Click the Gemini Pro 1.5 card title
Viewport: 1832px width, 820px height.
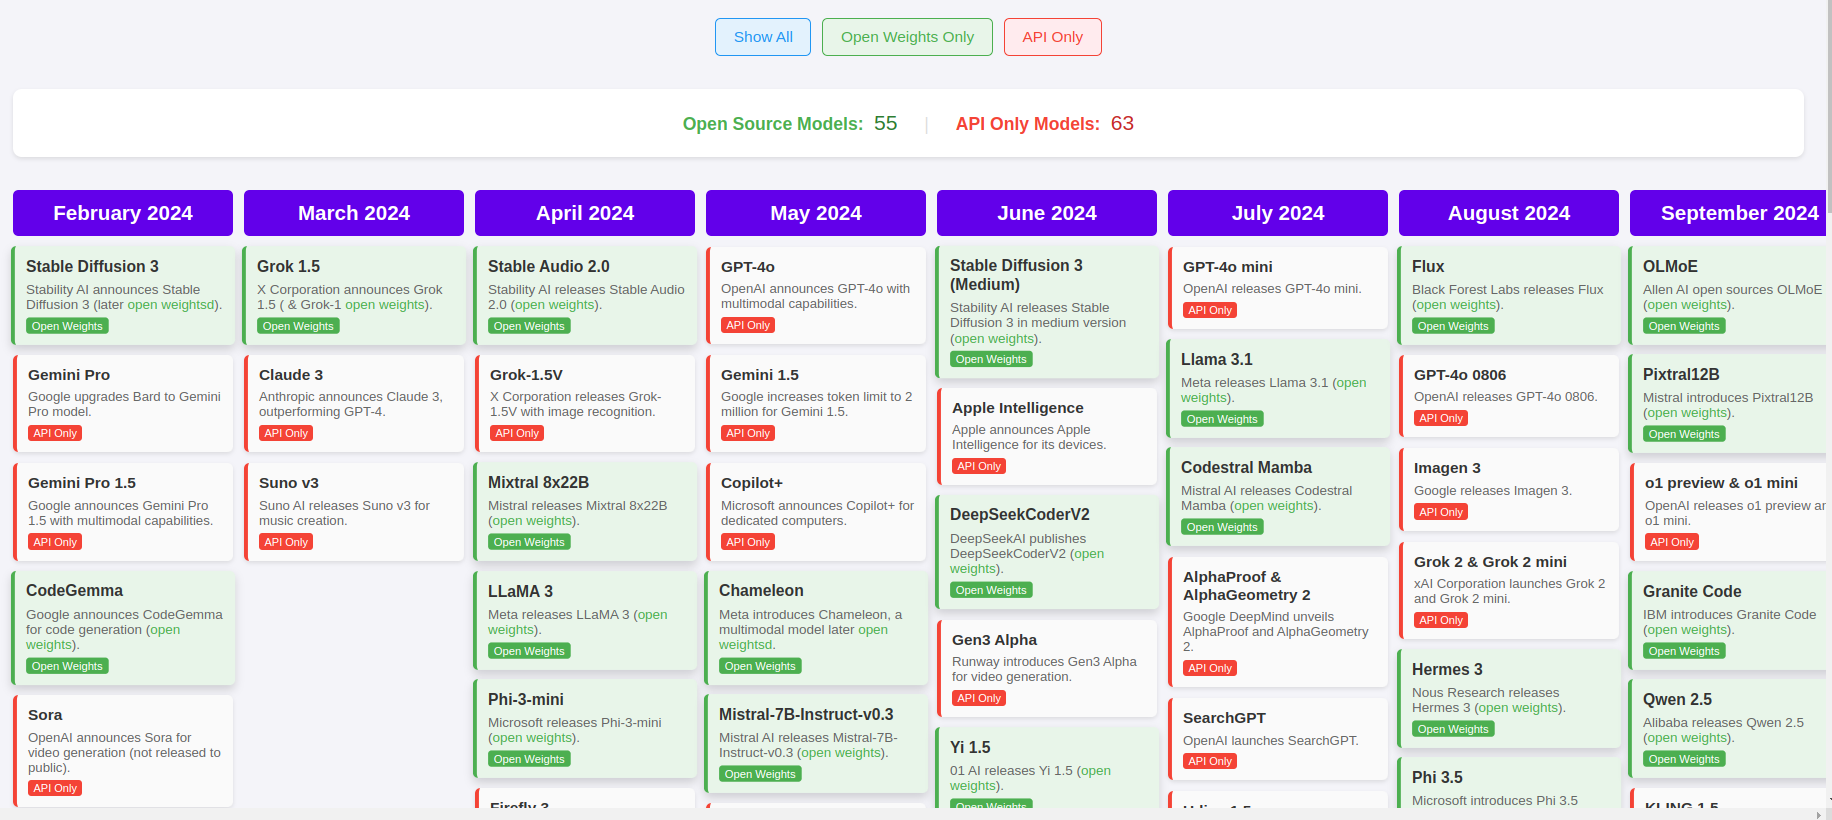pos(82,482)
